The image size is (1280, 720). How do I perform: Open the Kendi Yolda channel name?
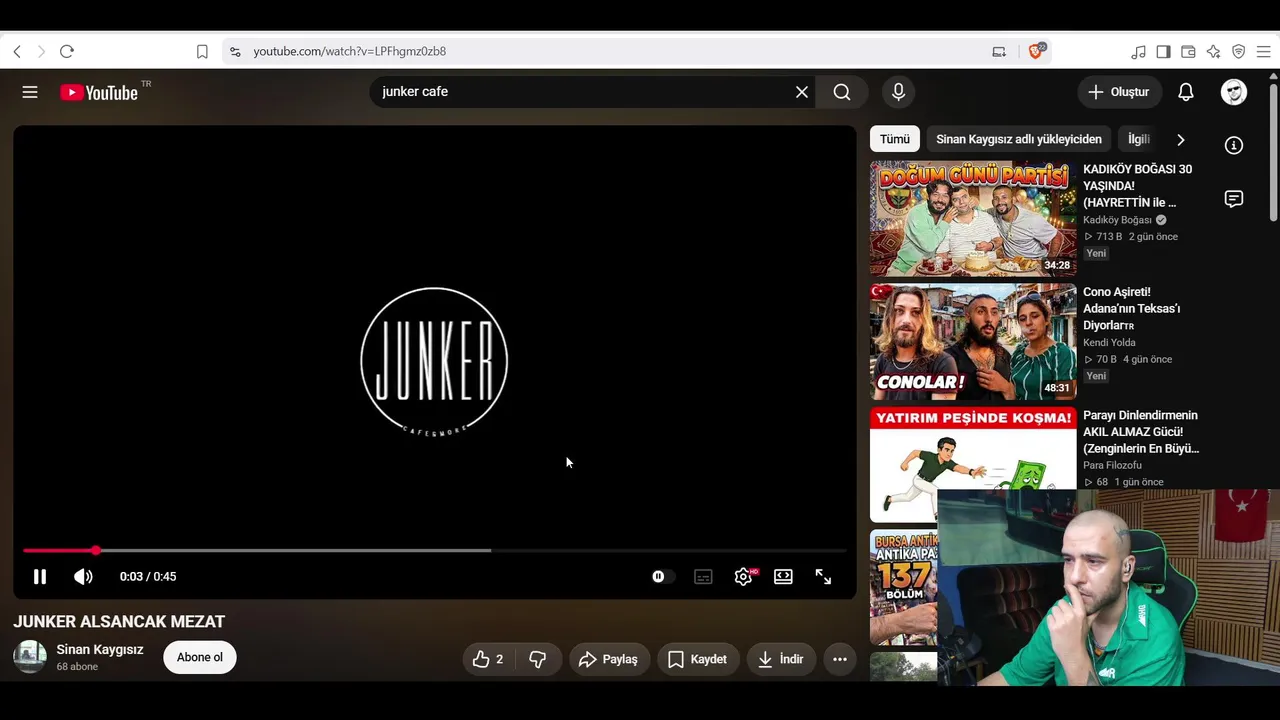click(x=1109, y=343)
